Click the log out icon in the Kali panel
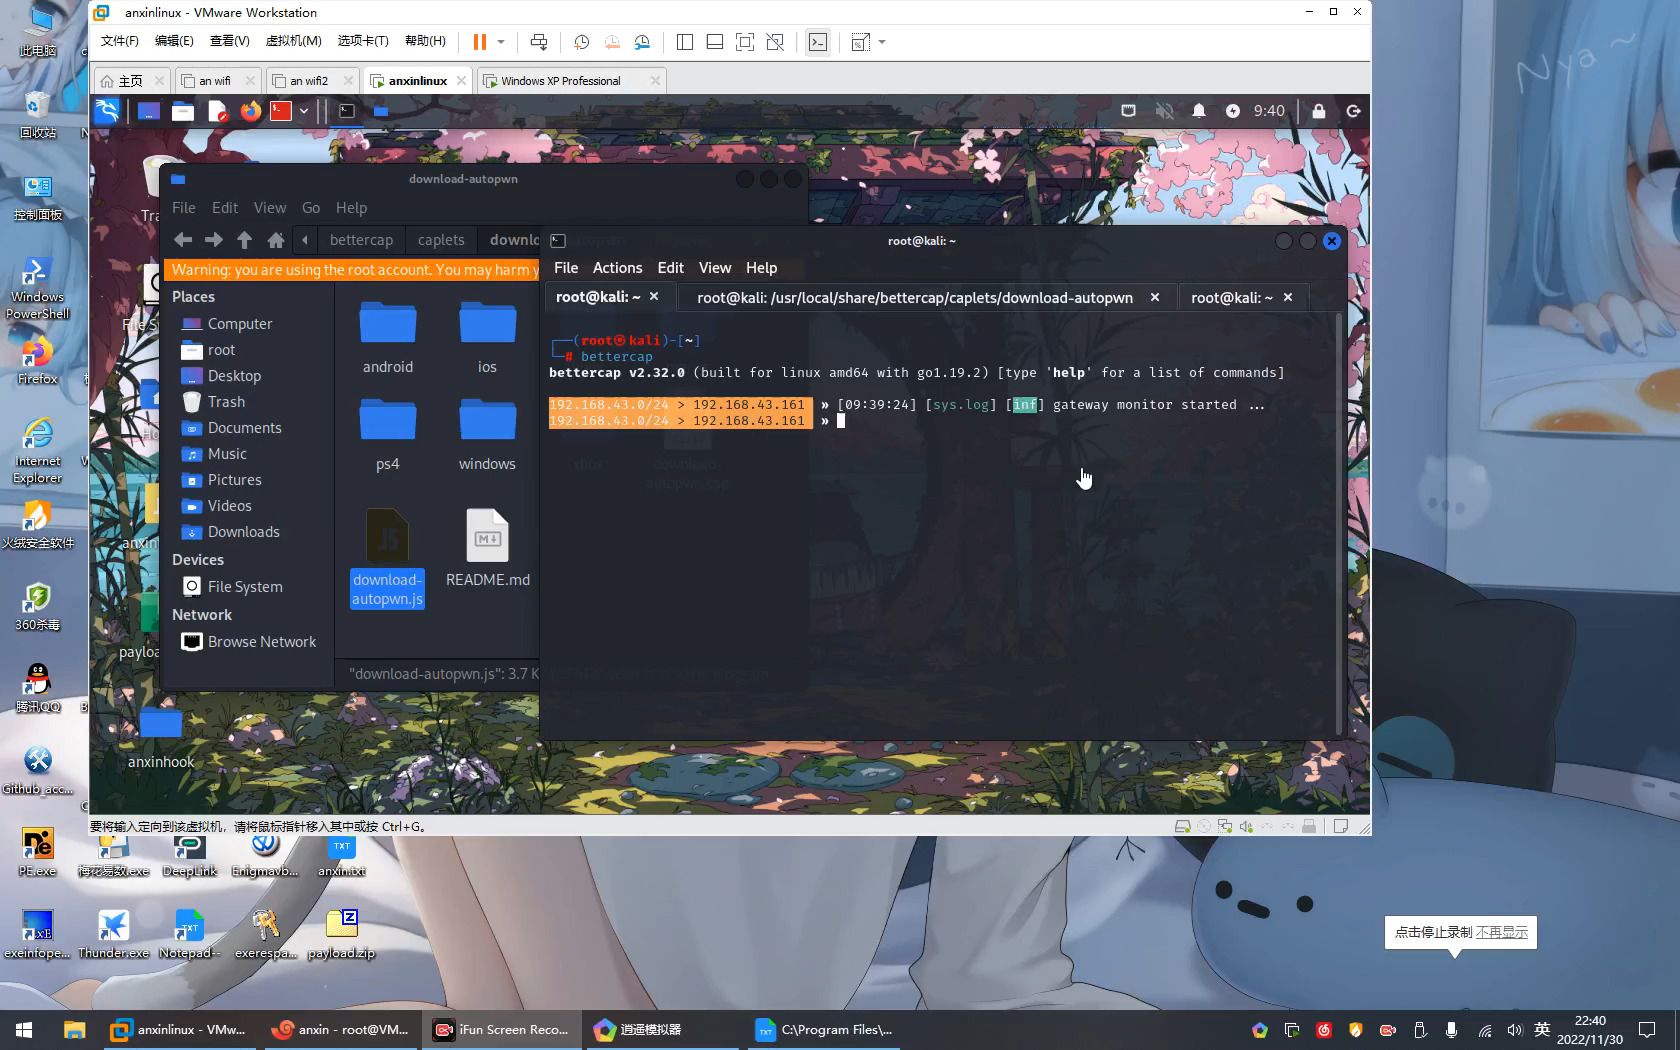The width and height of the screenshot is (1680, 1050). (1353, 111)
